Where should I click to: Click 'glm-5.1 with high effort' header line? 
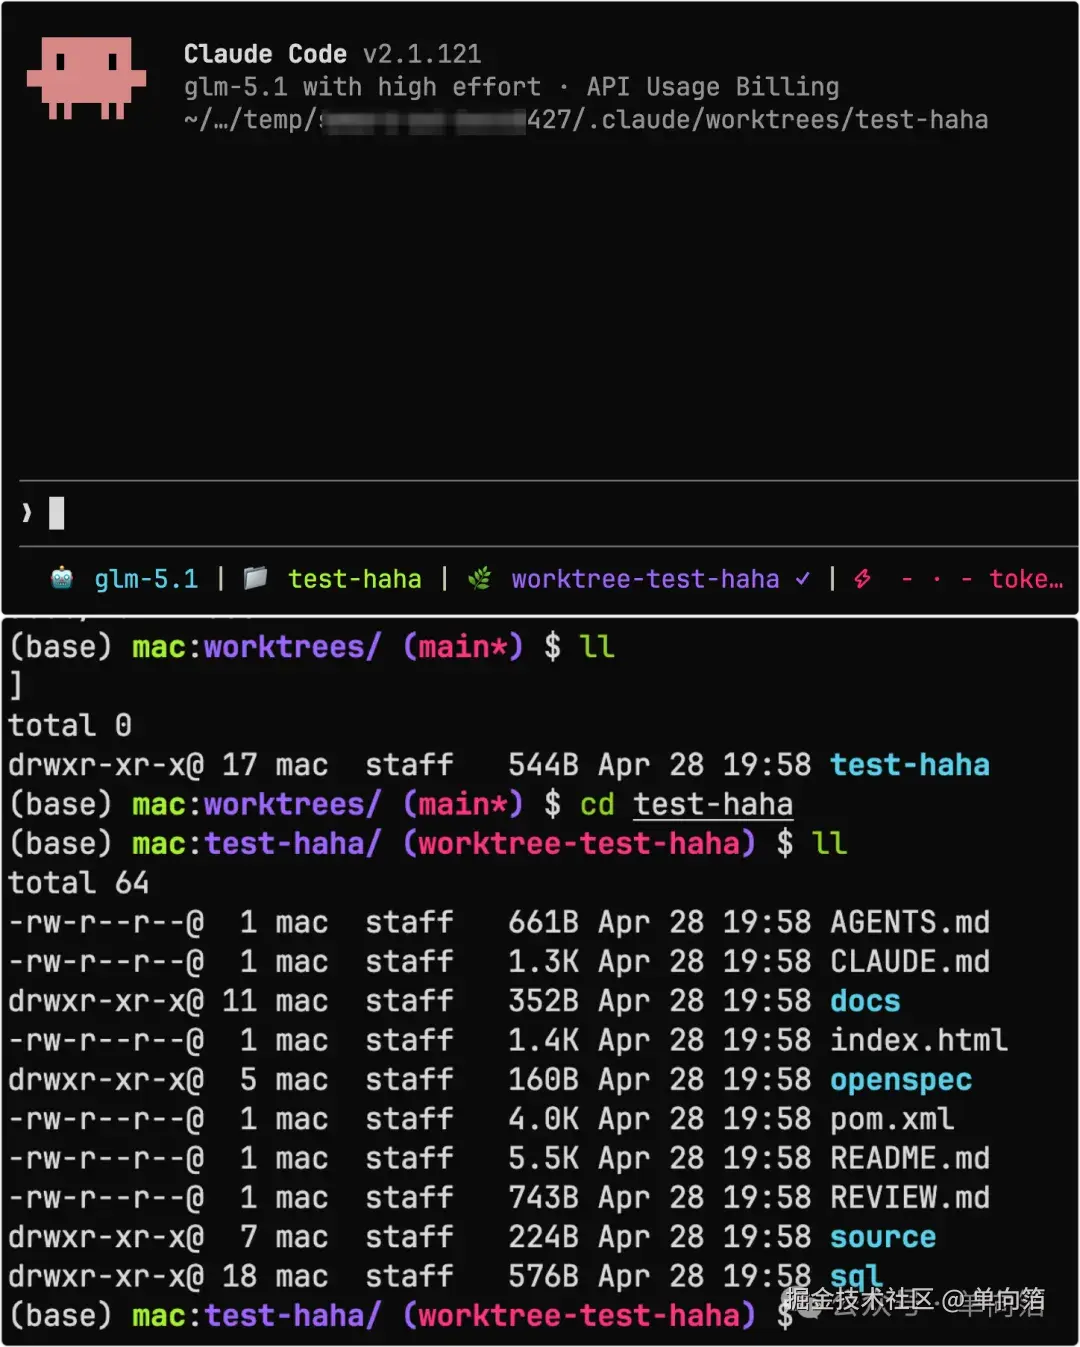click(x=362, y=87)
